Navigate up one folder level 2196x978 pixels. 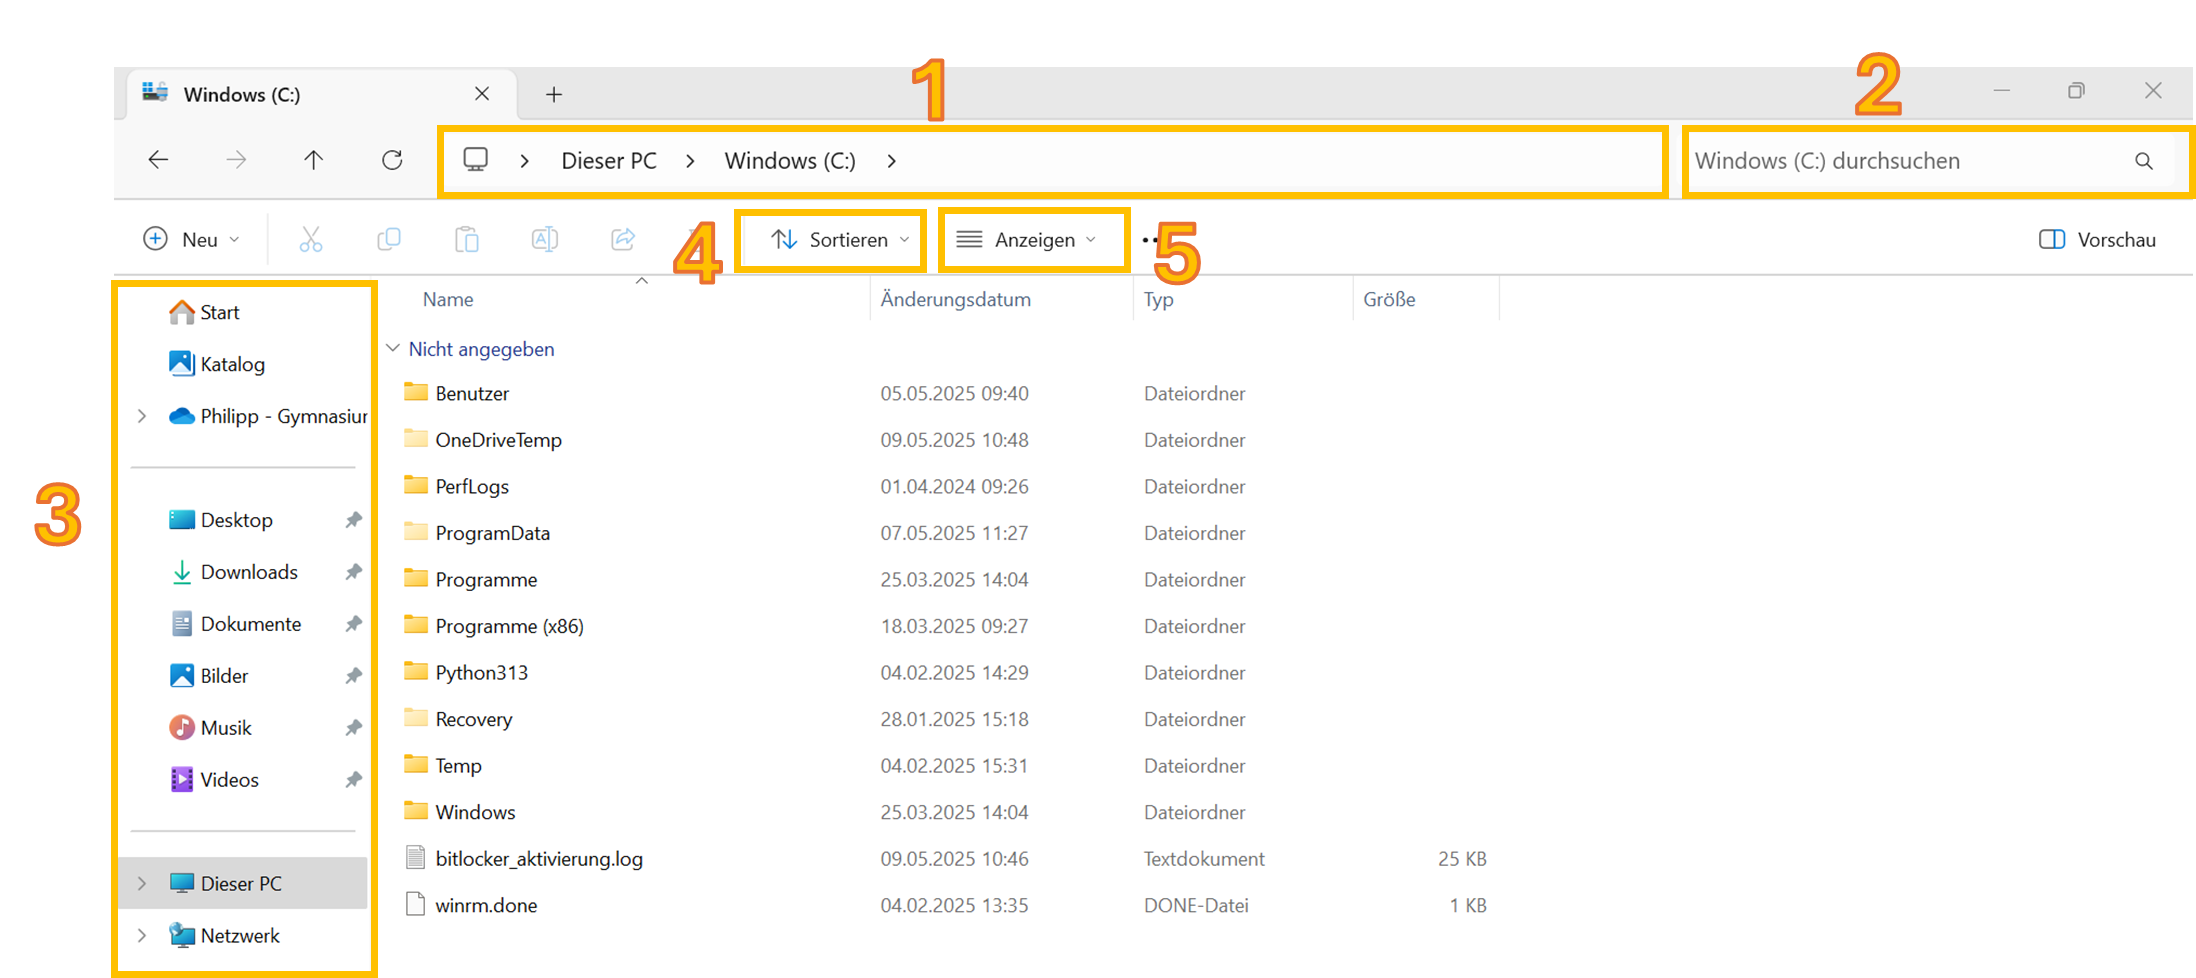pos(314,160)
